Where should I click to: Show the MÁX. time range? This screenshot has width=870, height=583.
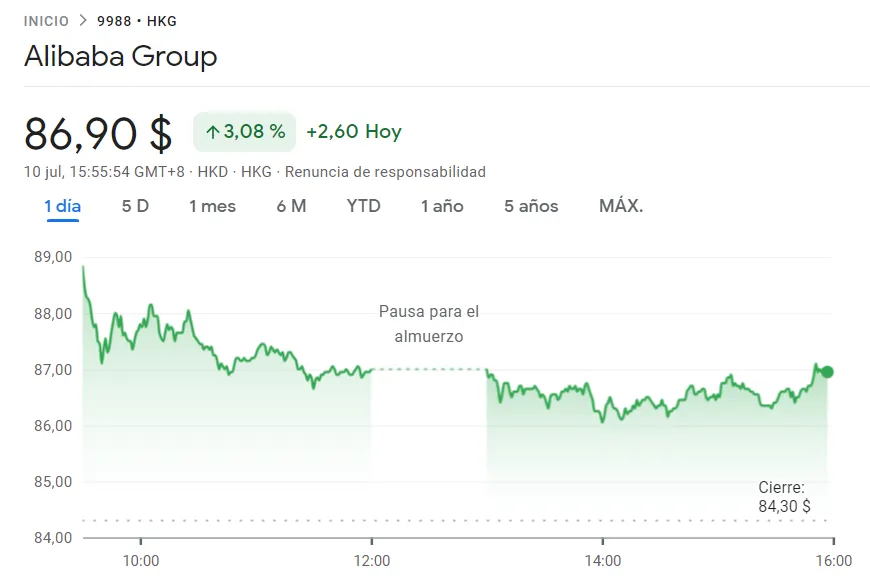621,206
